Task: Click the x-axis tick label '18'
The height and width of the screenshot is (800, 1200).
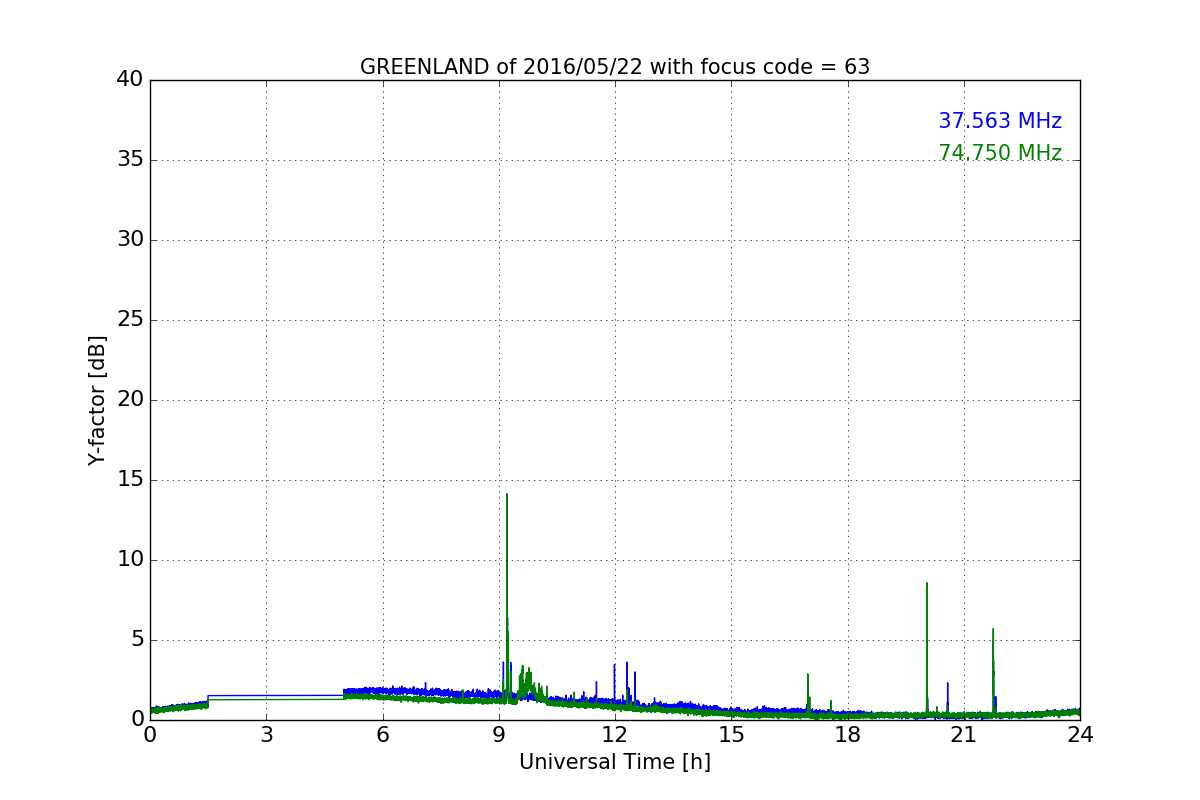Action: pyautogui.click(x=847, y=735)
